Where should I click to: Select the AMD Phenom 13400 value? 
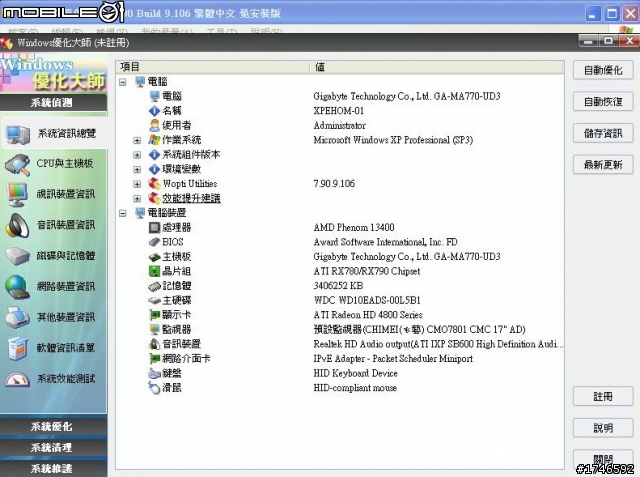pos(354,227)
